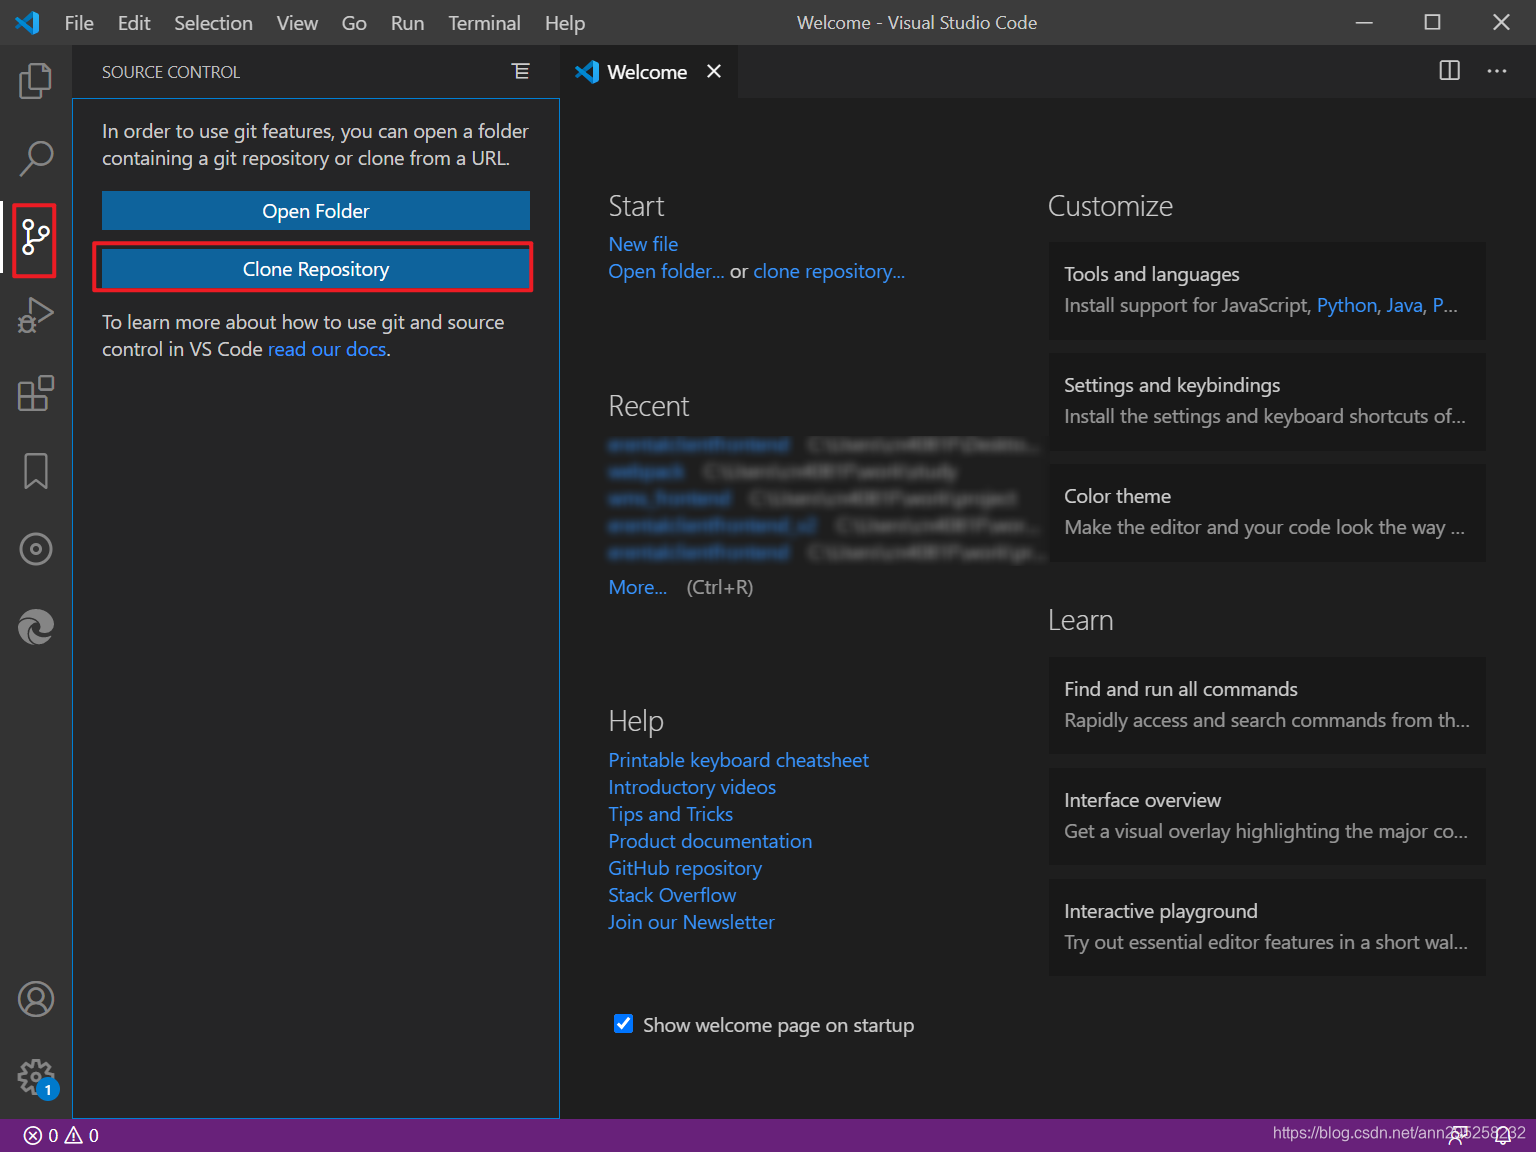This screenshot has height=1152, width=1536.
Task: Click Join our Newsletter link
Action: (691, 922)
